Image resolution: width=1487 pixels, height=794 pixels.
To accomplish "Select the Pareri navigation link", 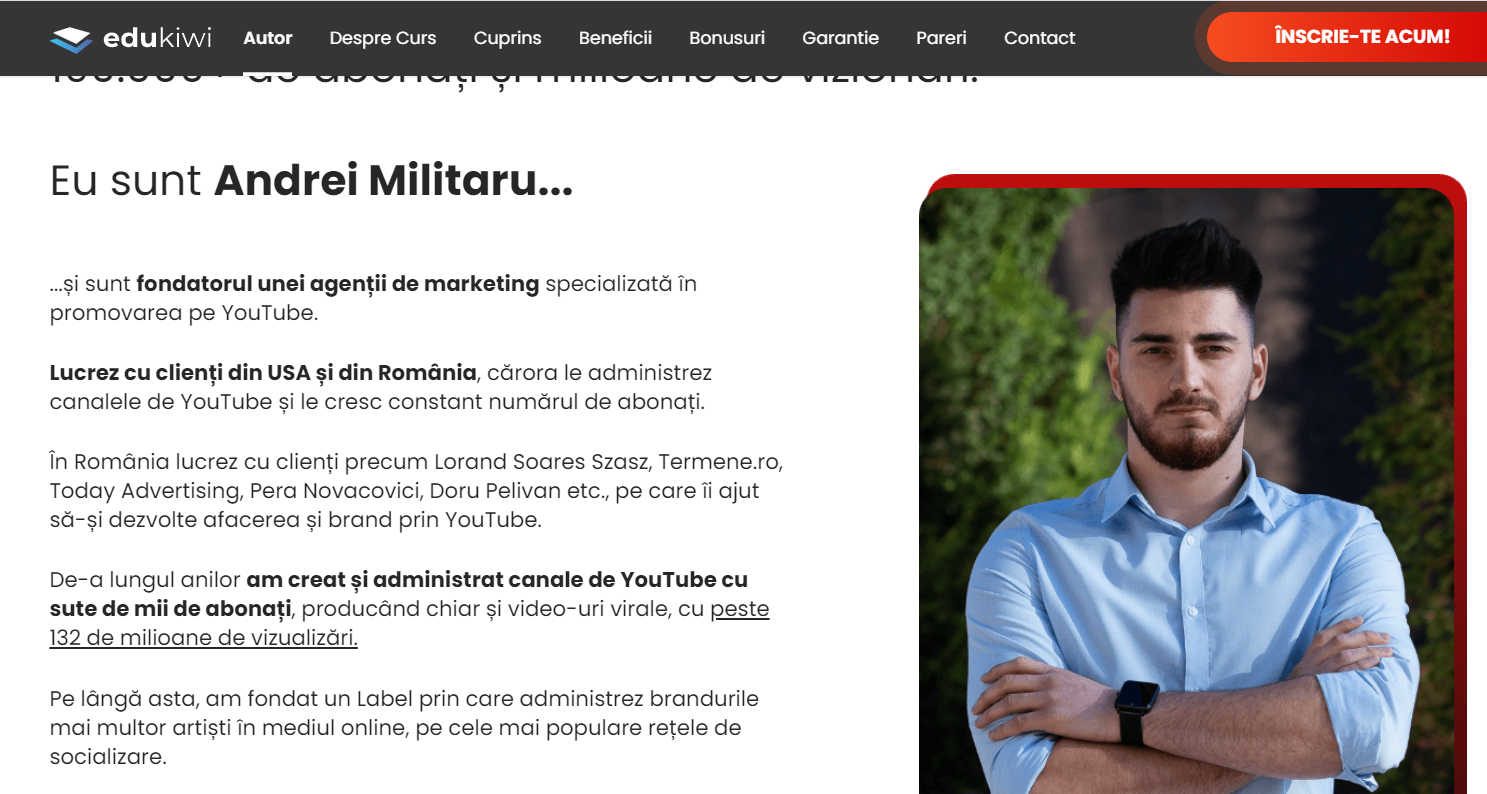I will pyautogui.click(x=941, y=38).
